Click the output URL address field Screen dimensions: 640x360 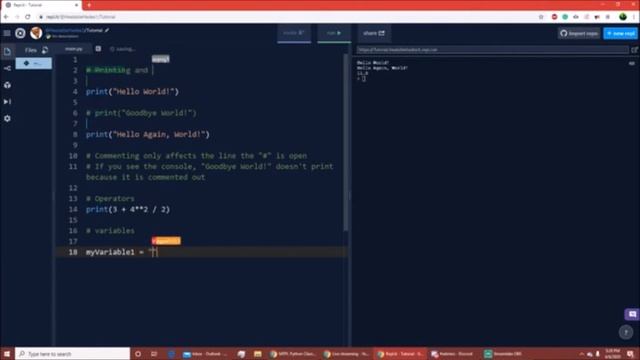[492, 50]
